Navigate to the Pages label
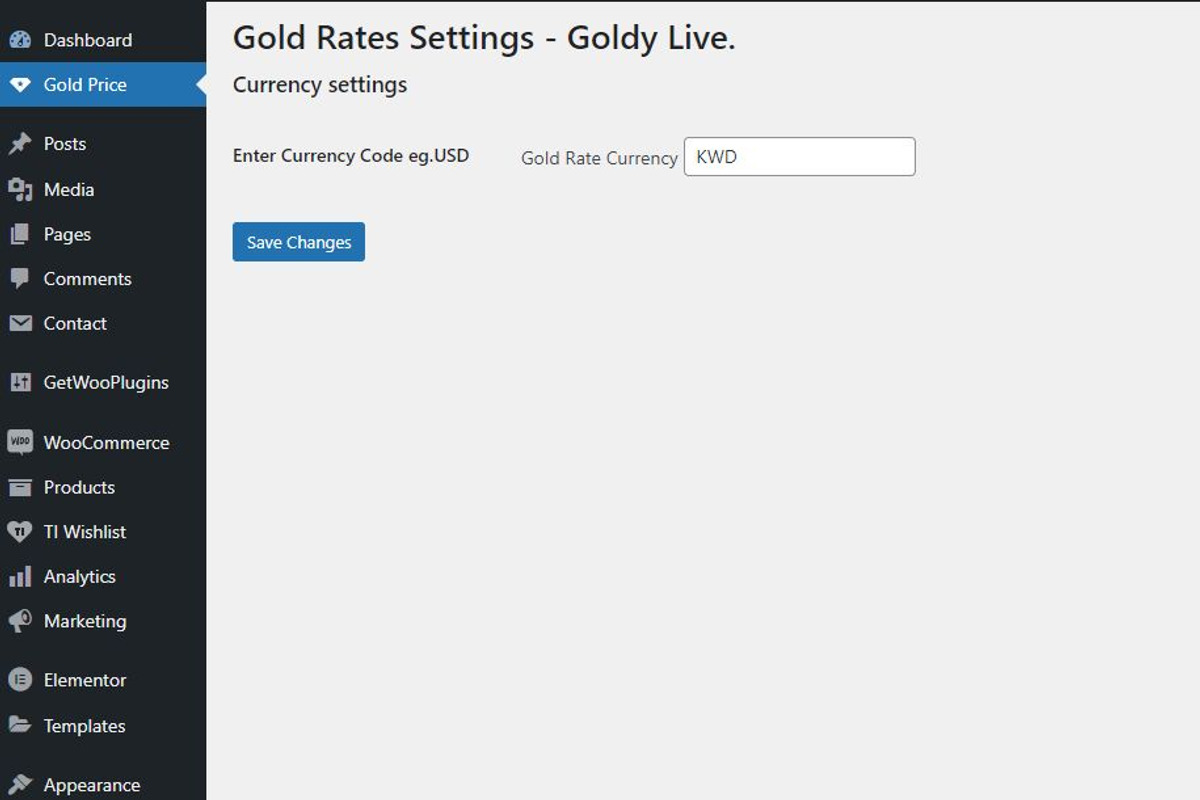The width and height of the screenshot is (1200, 800). tap(67, 234)
